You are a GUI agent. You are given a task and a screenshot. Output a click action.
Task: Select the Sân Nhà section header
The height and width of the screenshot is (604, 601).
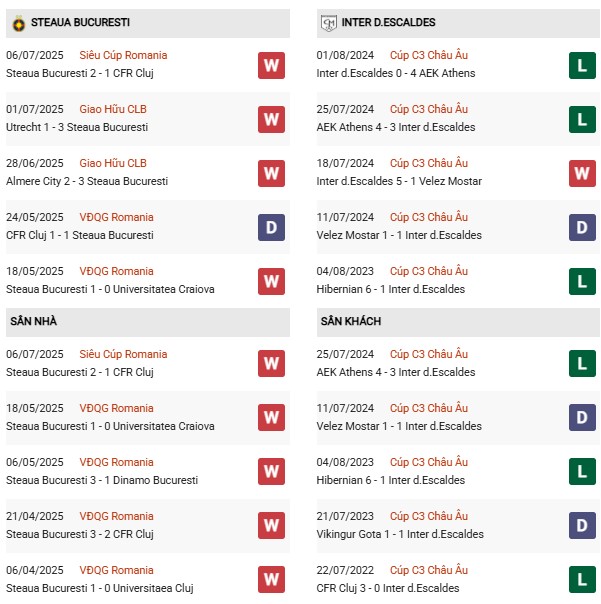pyautogui.click(x=34, y=321)
